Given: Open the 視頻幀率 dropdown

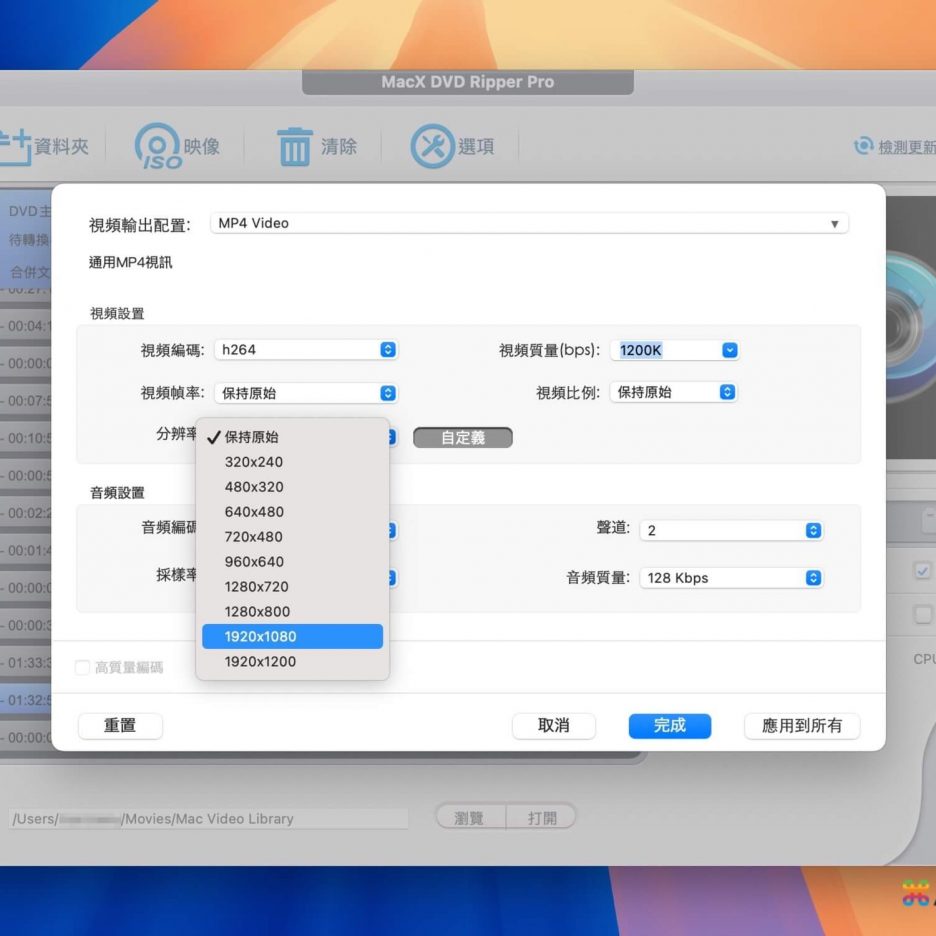Looking at the screenshot, I should (307, 393).
